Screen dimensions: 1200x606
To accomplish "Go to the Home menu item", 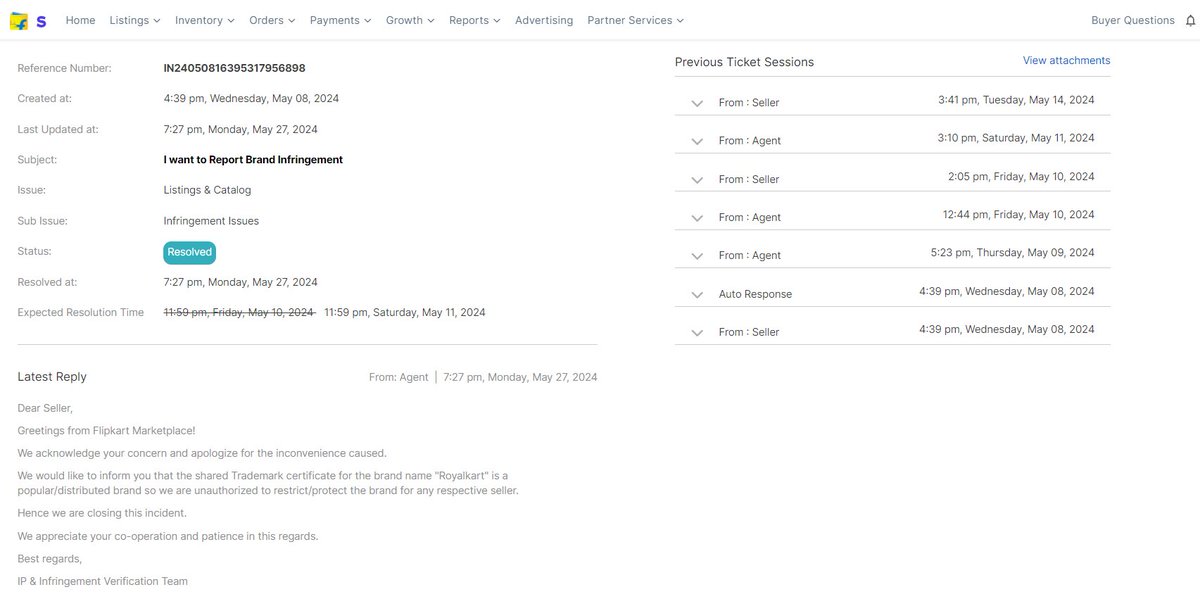I will [80, 20].
